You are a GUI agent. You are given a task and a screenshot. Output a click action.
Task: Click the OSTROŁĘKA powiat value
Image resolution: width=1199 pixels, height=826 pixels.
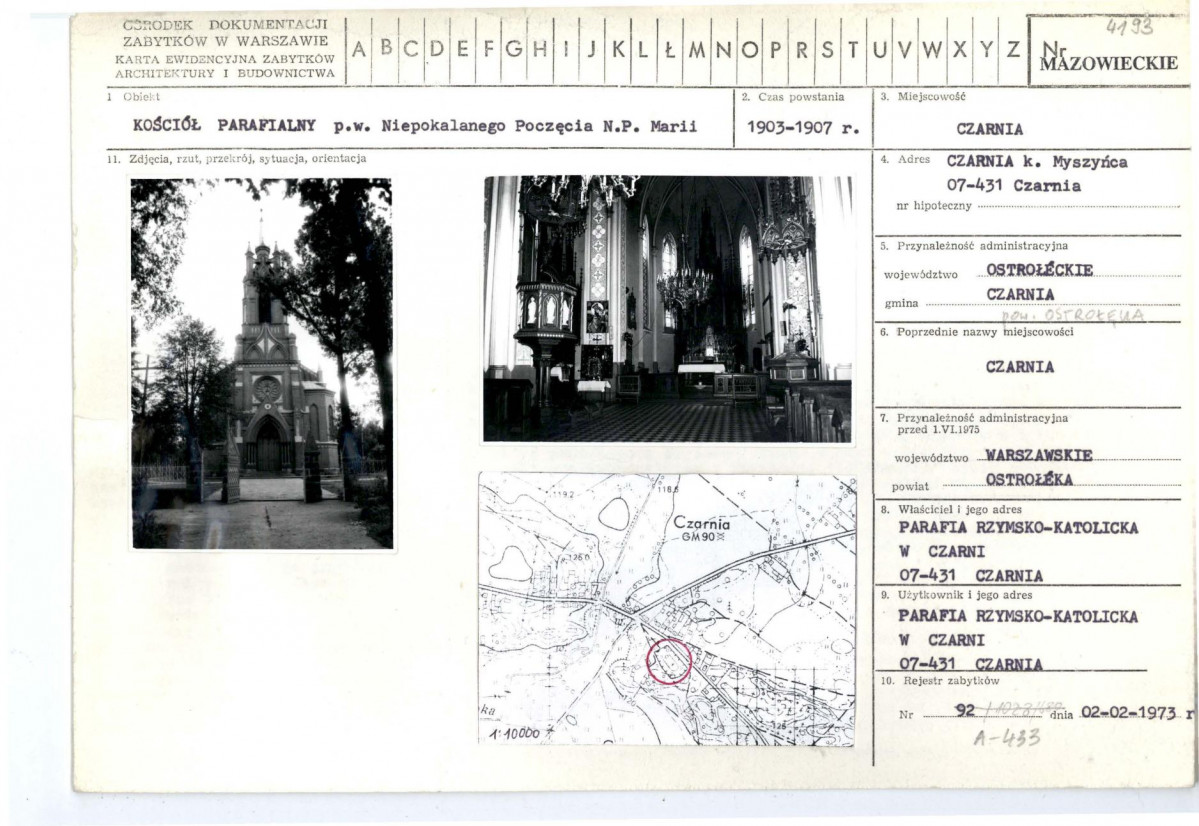point(1029,480)
